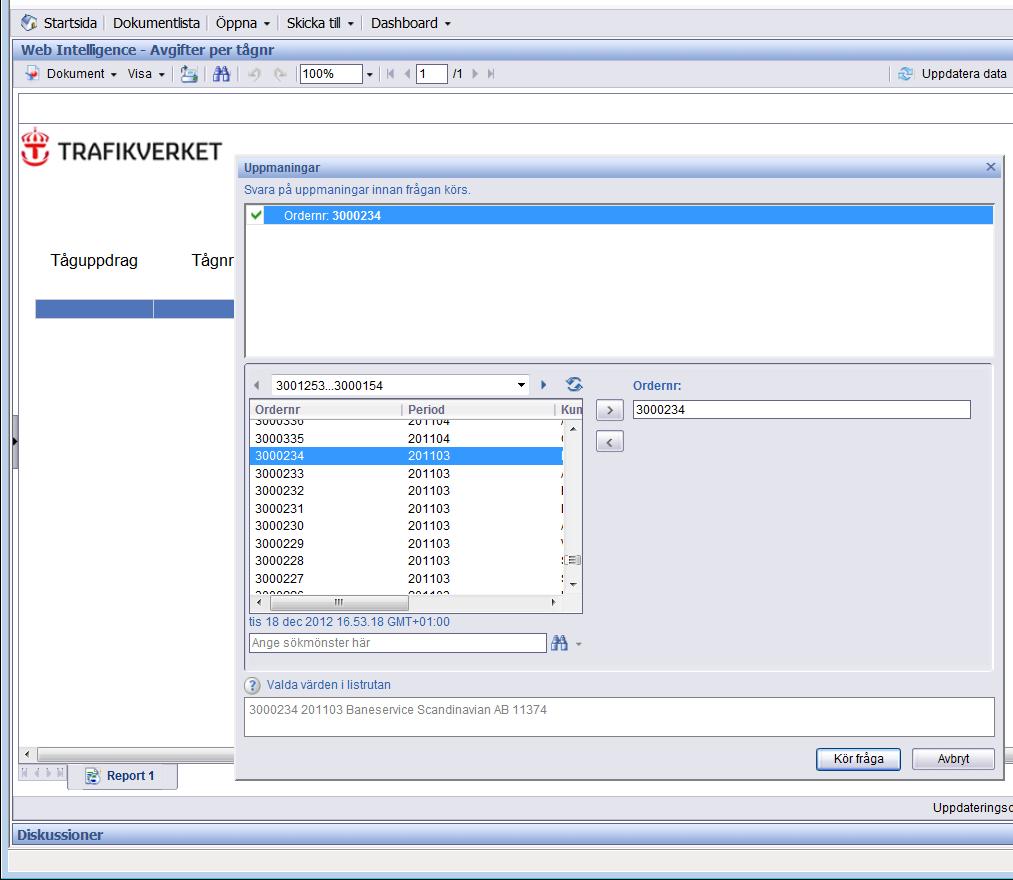Click the Avbryt button

click(x=953, y=759)
